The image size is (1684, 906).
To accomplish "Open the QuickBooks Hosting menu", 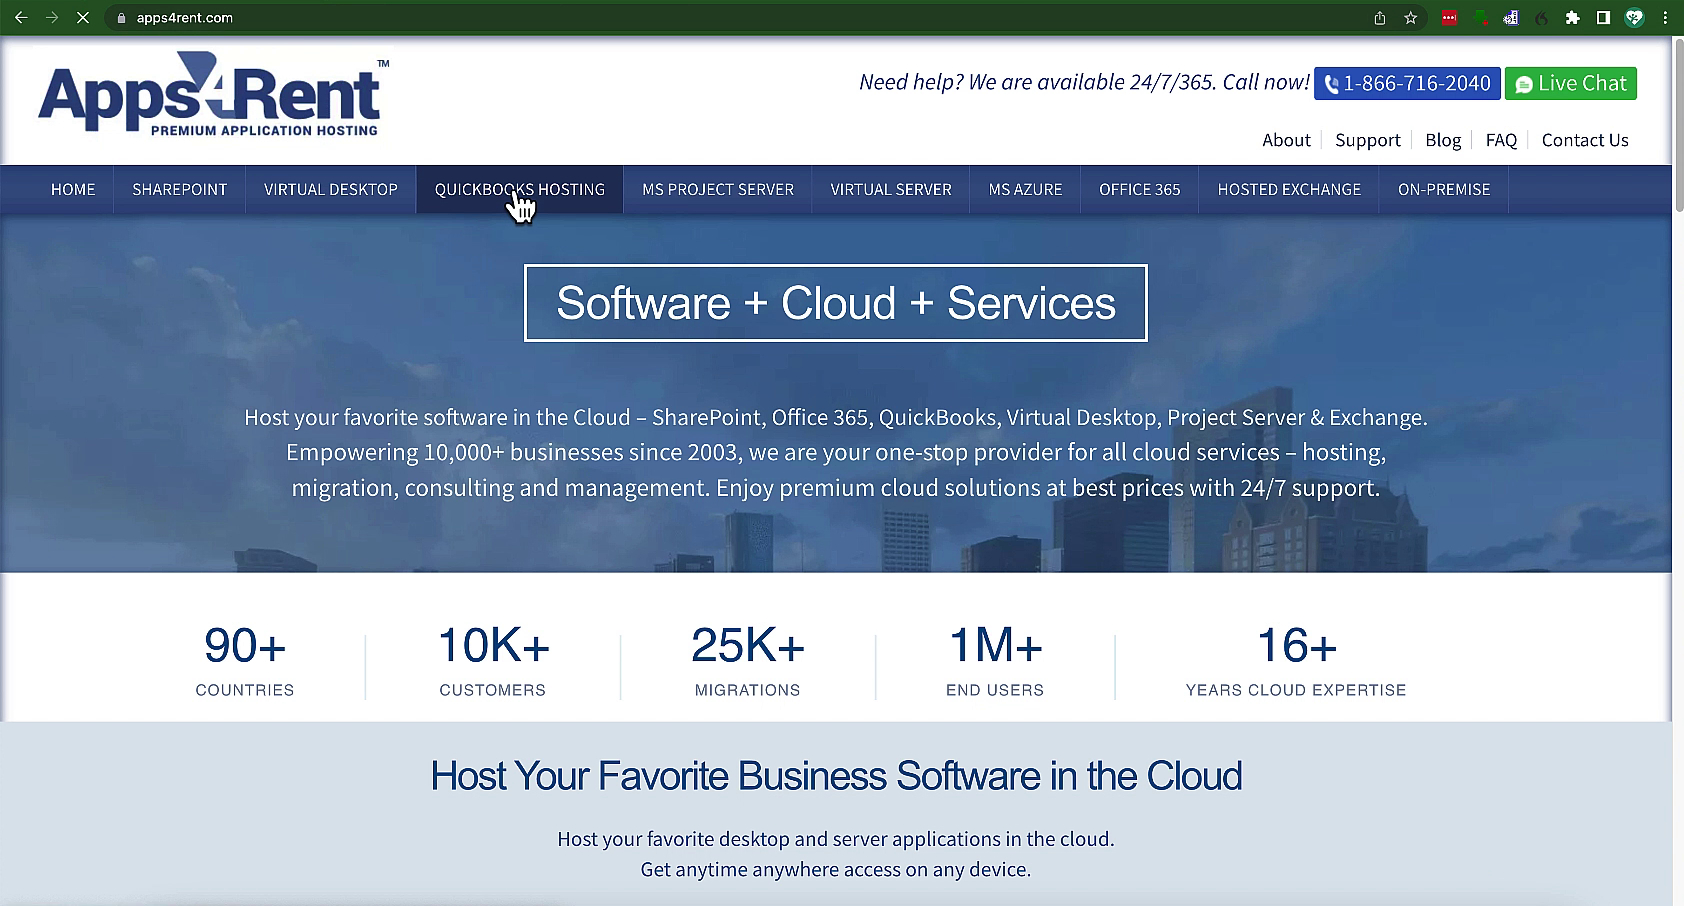I will (x=519, y=189).
